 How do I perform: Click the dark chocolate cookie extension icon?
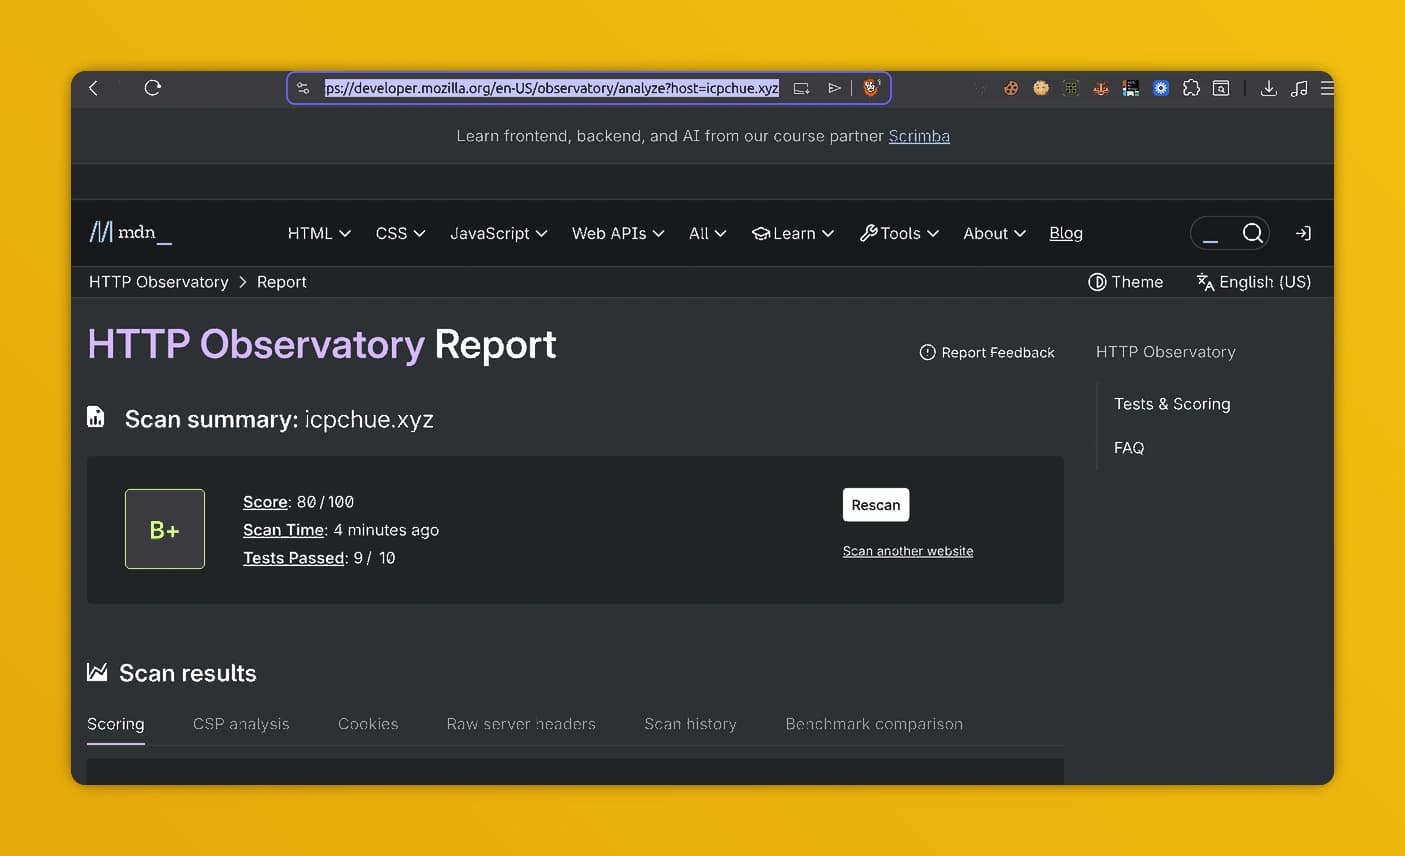(1011, 88)
